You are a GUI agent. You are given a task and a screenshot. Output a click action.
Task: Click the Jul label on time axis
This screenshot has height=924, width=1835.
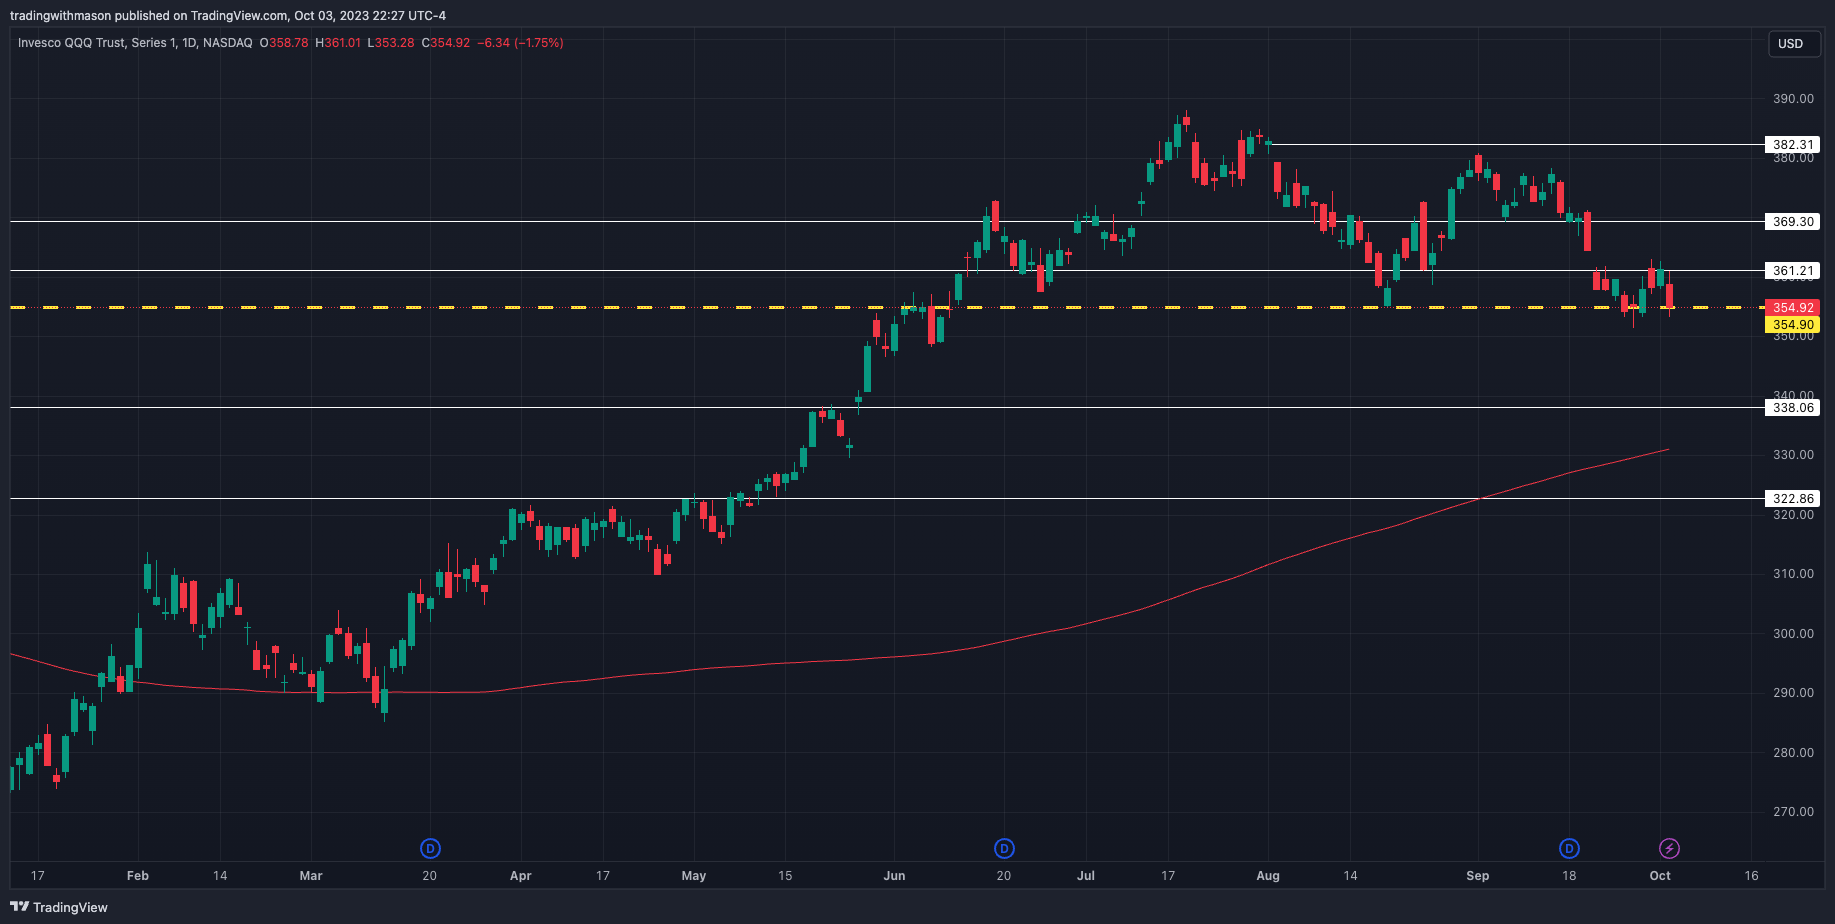point(1086,876)
